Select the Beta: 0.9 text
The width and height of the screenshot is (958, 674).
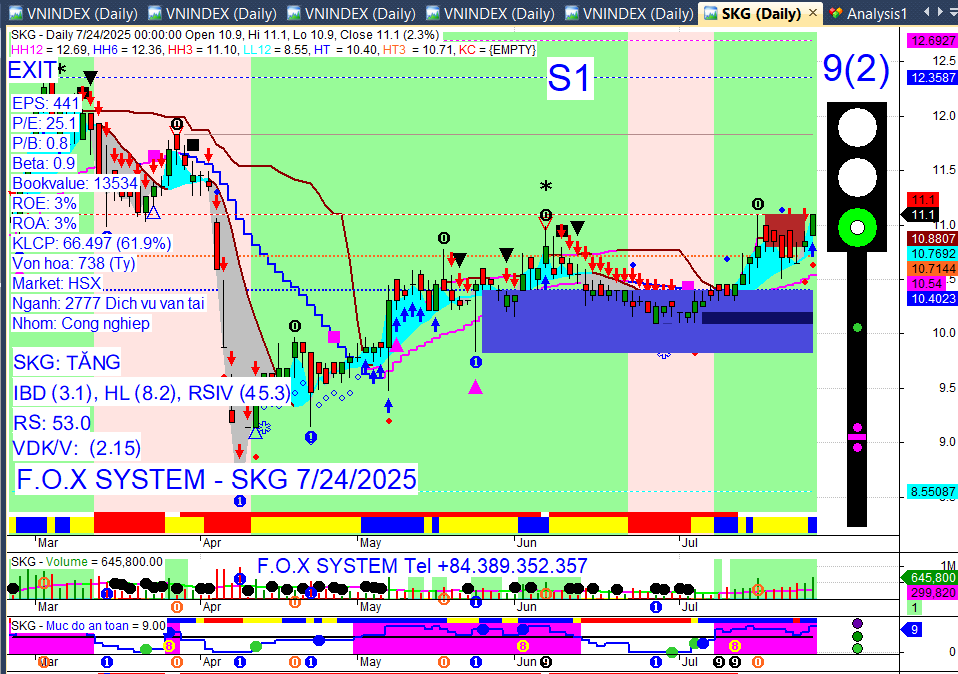coord(44,163)
